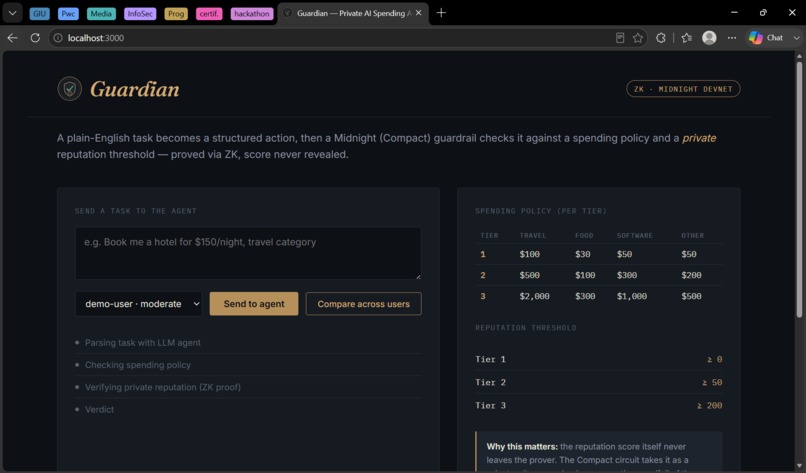Open Copilot Chat sidebar
This screenshot has height=473, width=806.
[x=765, y=38]
